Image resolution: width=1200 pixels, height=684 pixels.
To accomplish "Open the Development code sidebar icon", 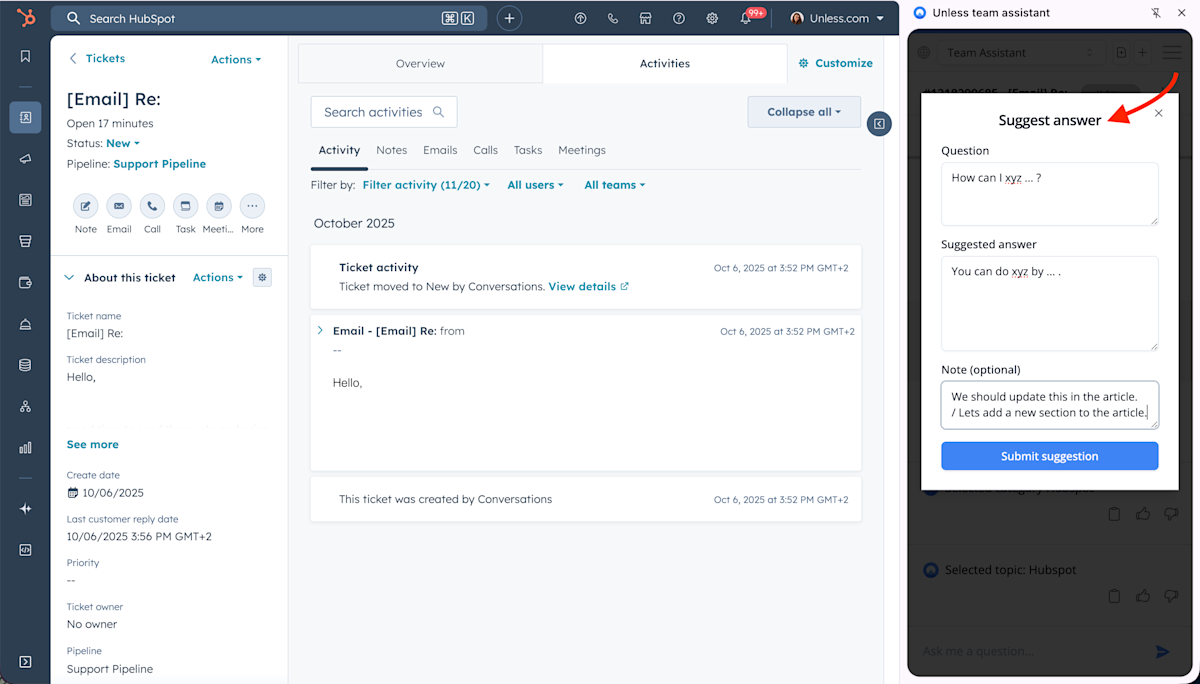I will [25, 550].
